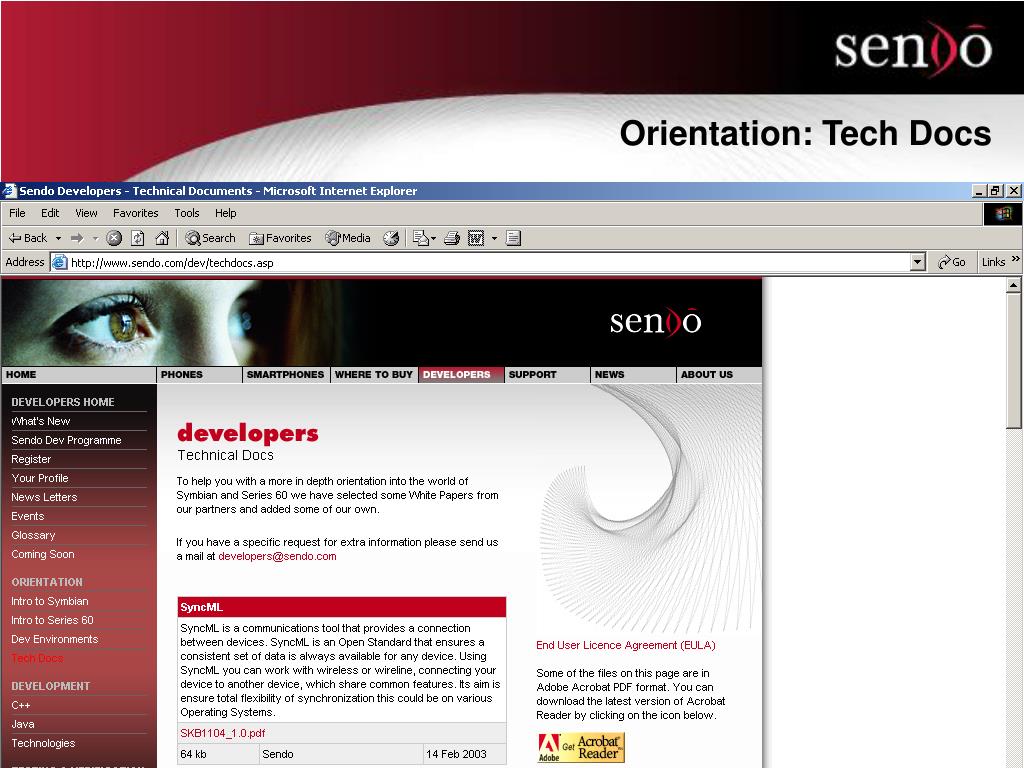Select the WHERE TO BUY tab
This screenshot has width=1024, height=768.
[x=374, y=375]
